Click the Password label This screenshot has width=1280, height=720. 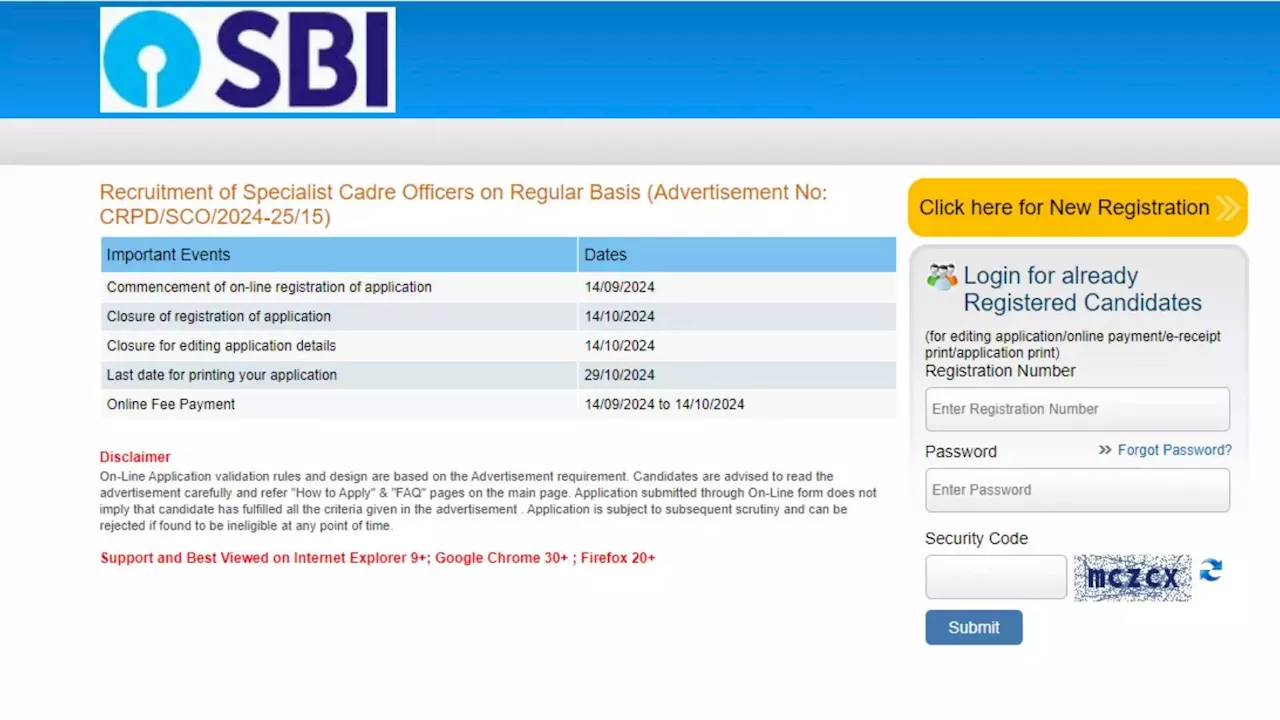(961, 452)
